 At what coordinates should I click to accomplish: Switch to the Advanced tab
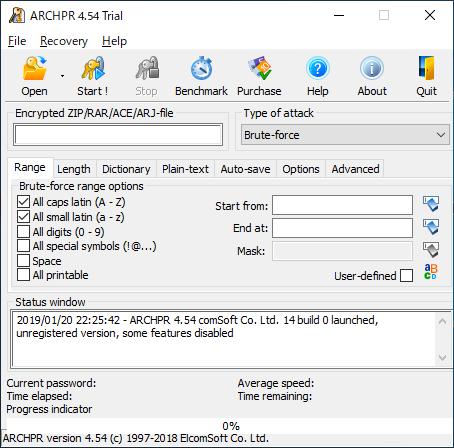355,169
